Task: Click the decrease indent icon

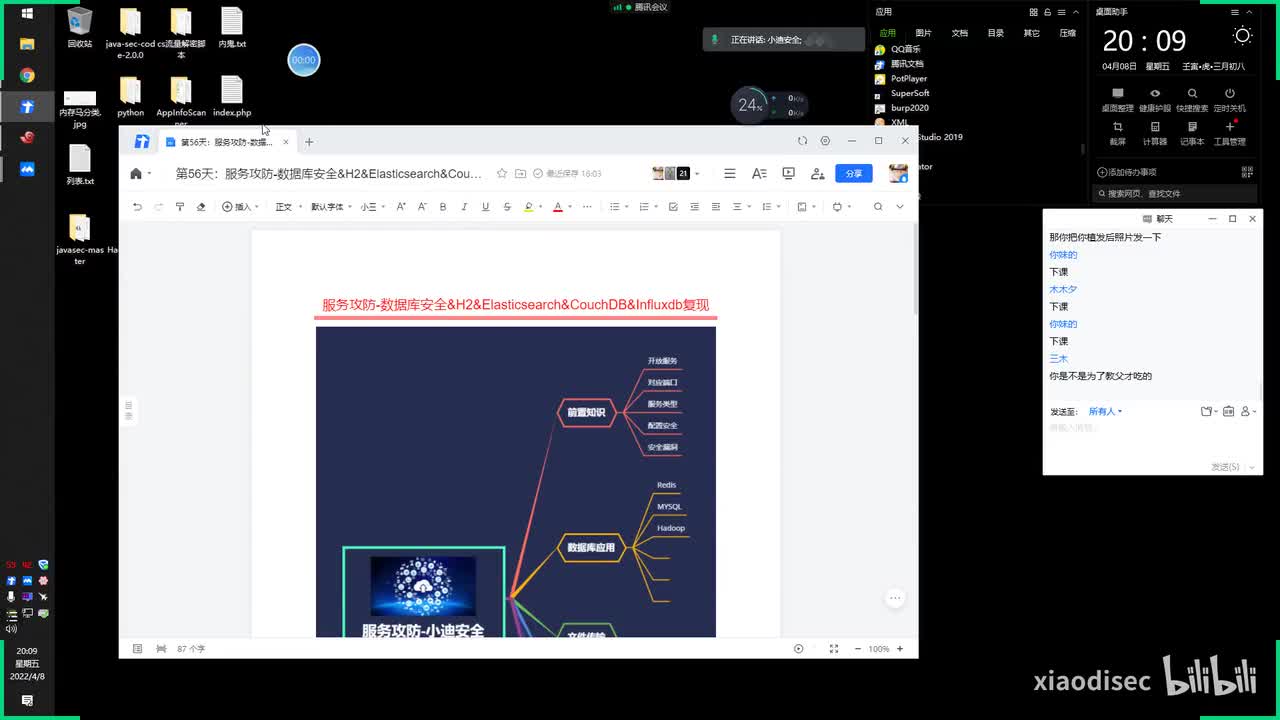Action: tap(694, 207)
